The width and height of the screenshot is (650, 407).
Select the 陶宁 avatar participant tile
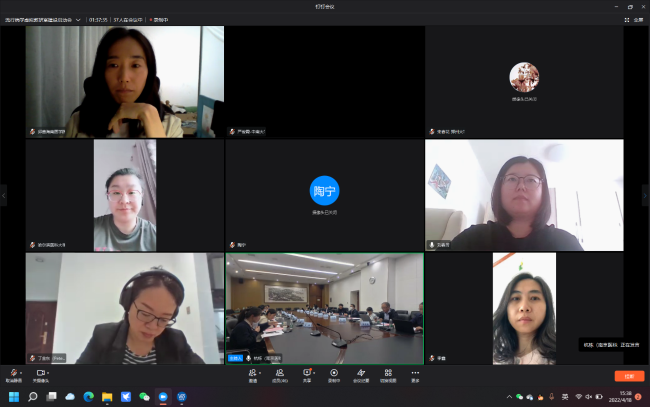[x=324, y=194]
